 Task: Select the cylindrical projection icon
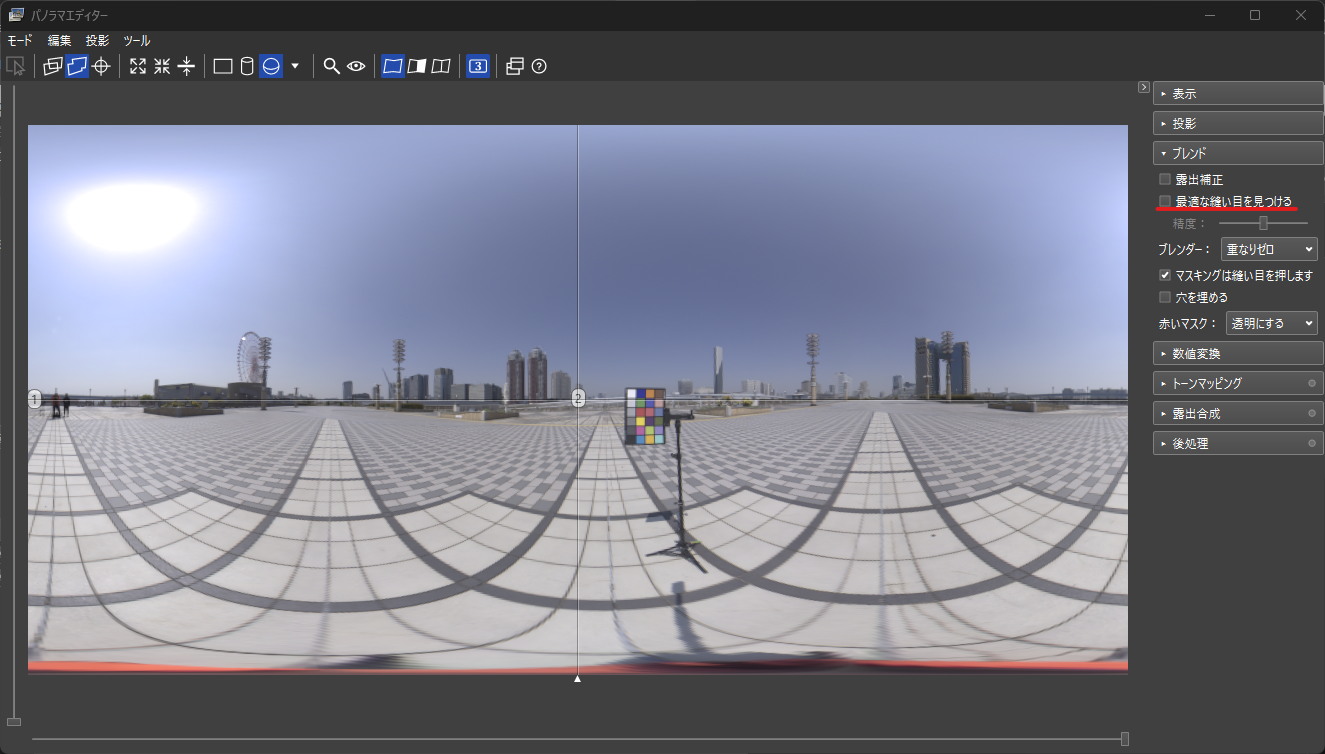point(244,66)
